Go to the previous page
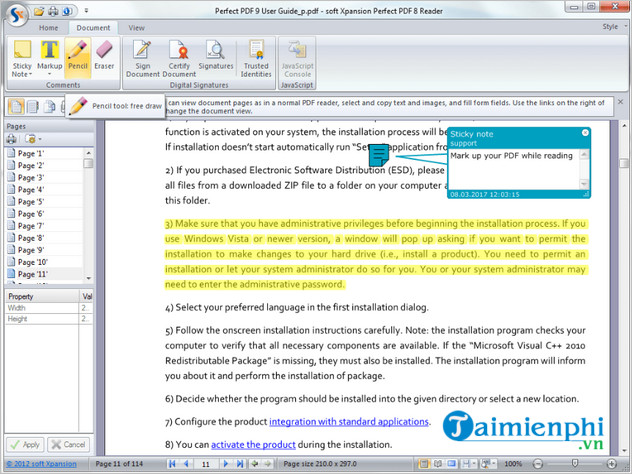Viewport: 632px width, 474px height. pyautogui.click(x=186, y=464)
